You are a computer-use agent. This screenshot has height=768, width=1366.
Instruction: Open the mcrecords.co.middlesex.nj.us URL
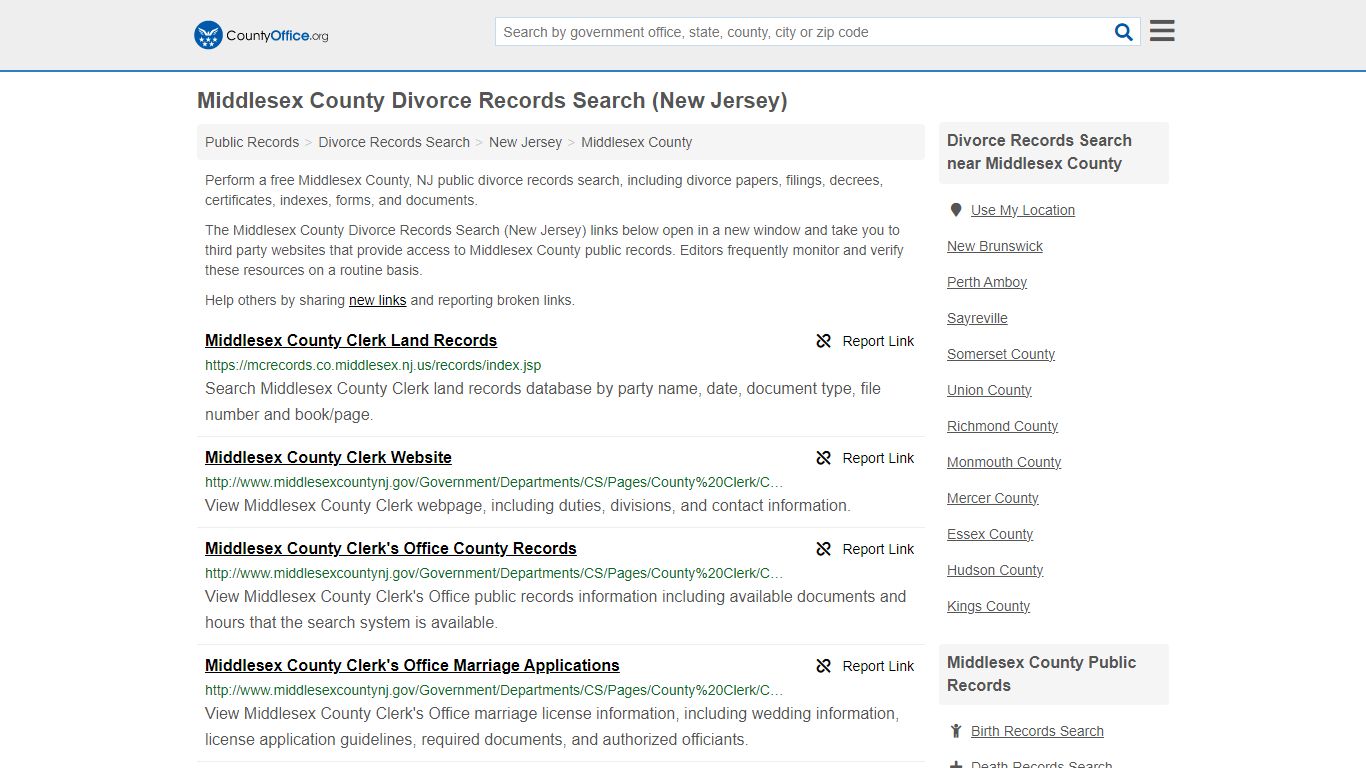click(x=373, y=365)
